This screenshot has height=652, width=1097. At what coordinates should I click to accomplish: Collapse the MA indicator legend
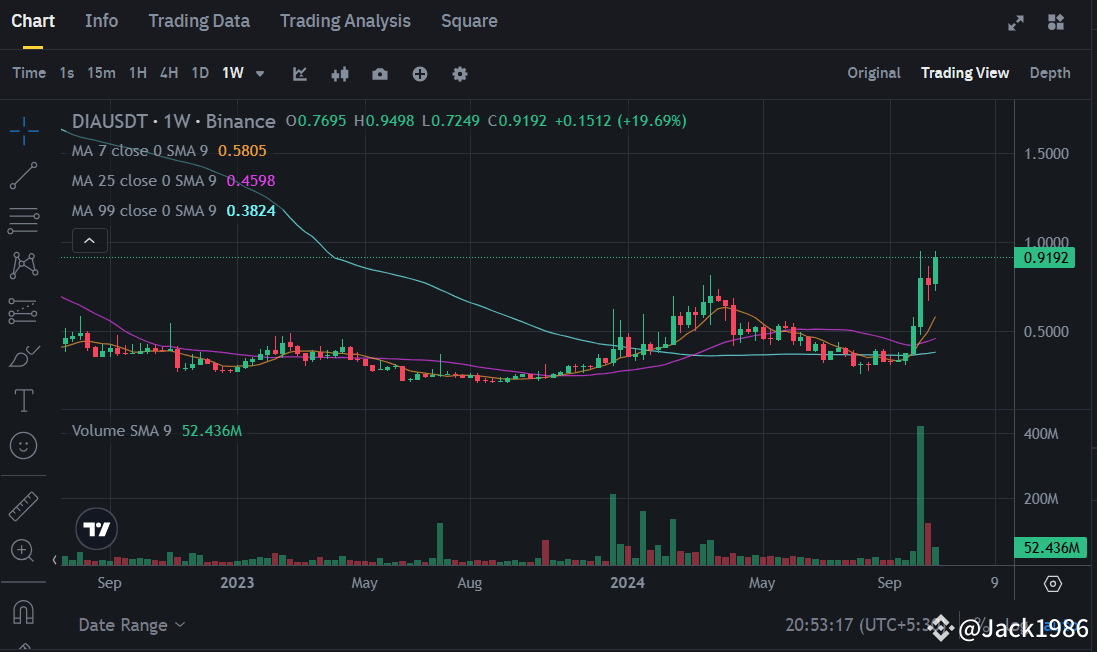89,240
